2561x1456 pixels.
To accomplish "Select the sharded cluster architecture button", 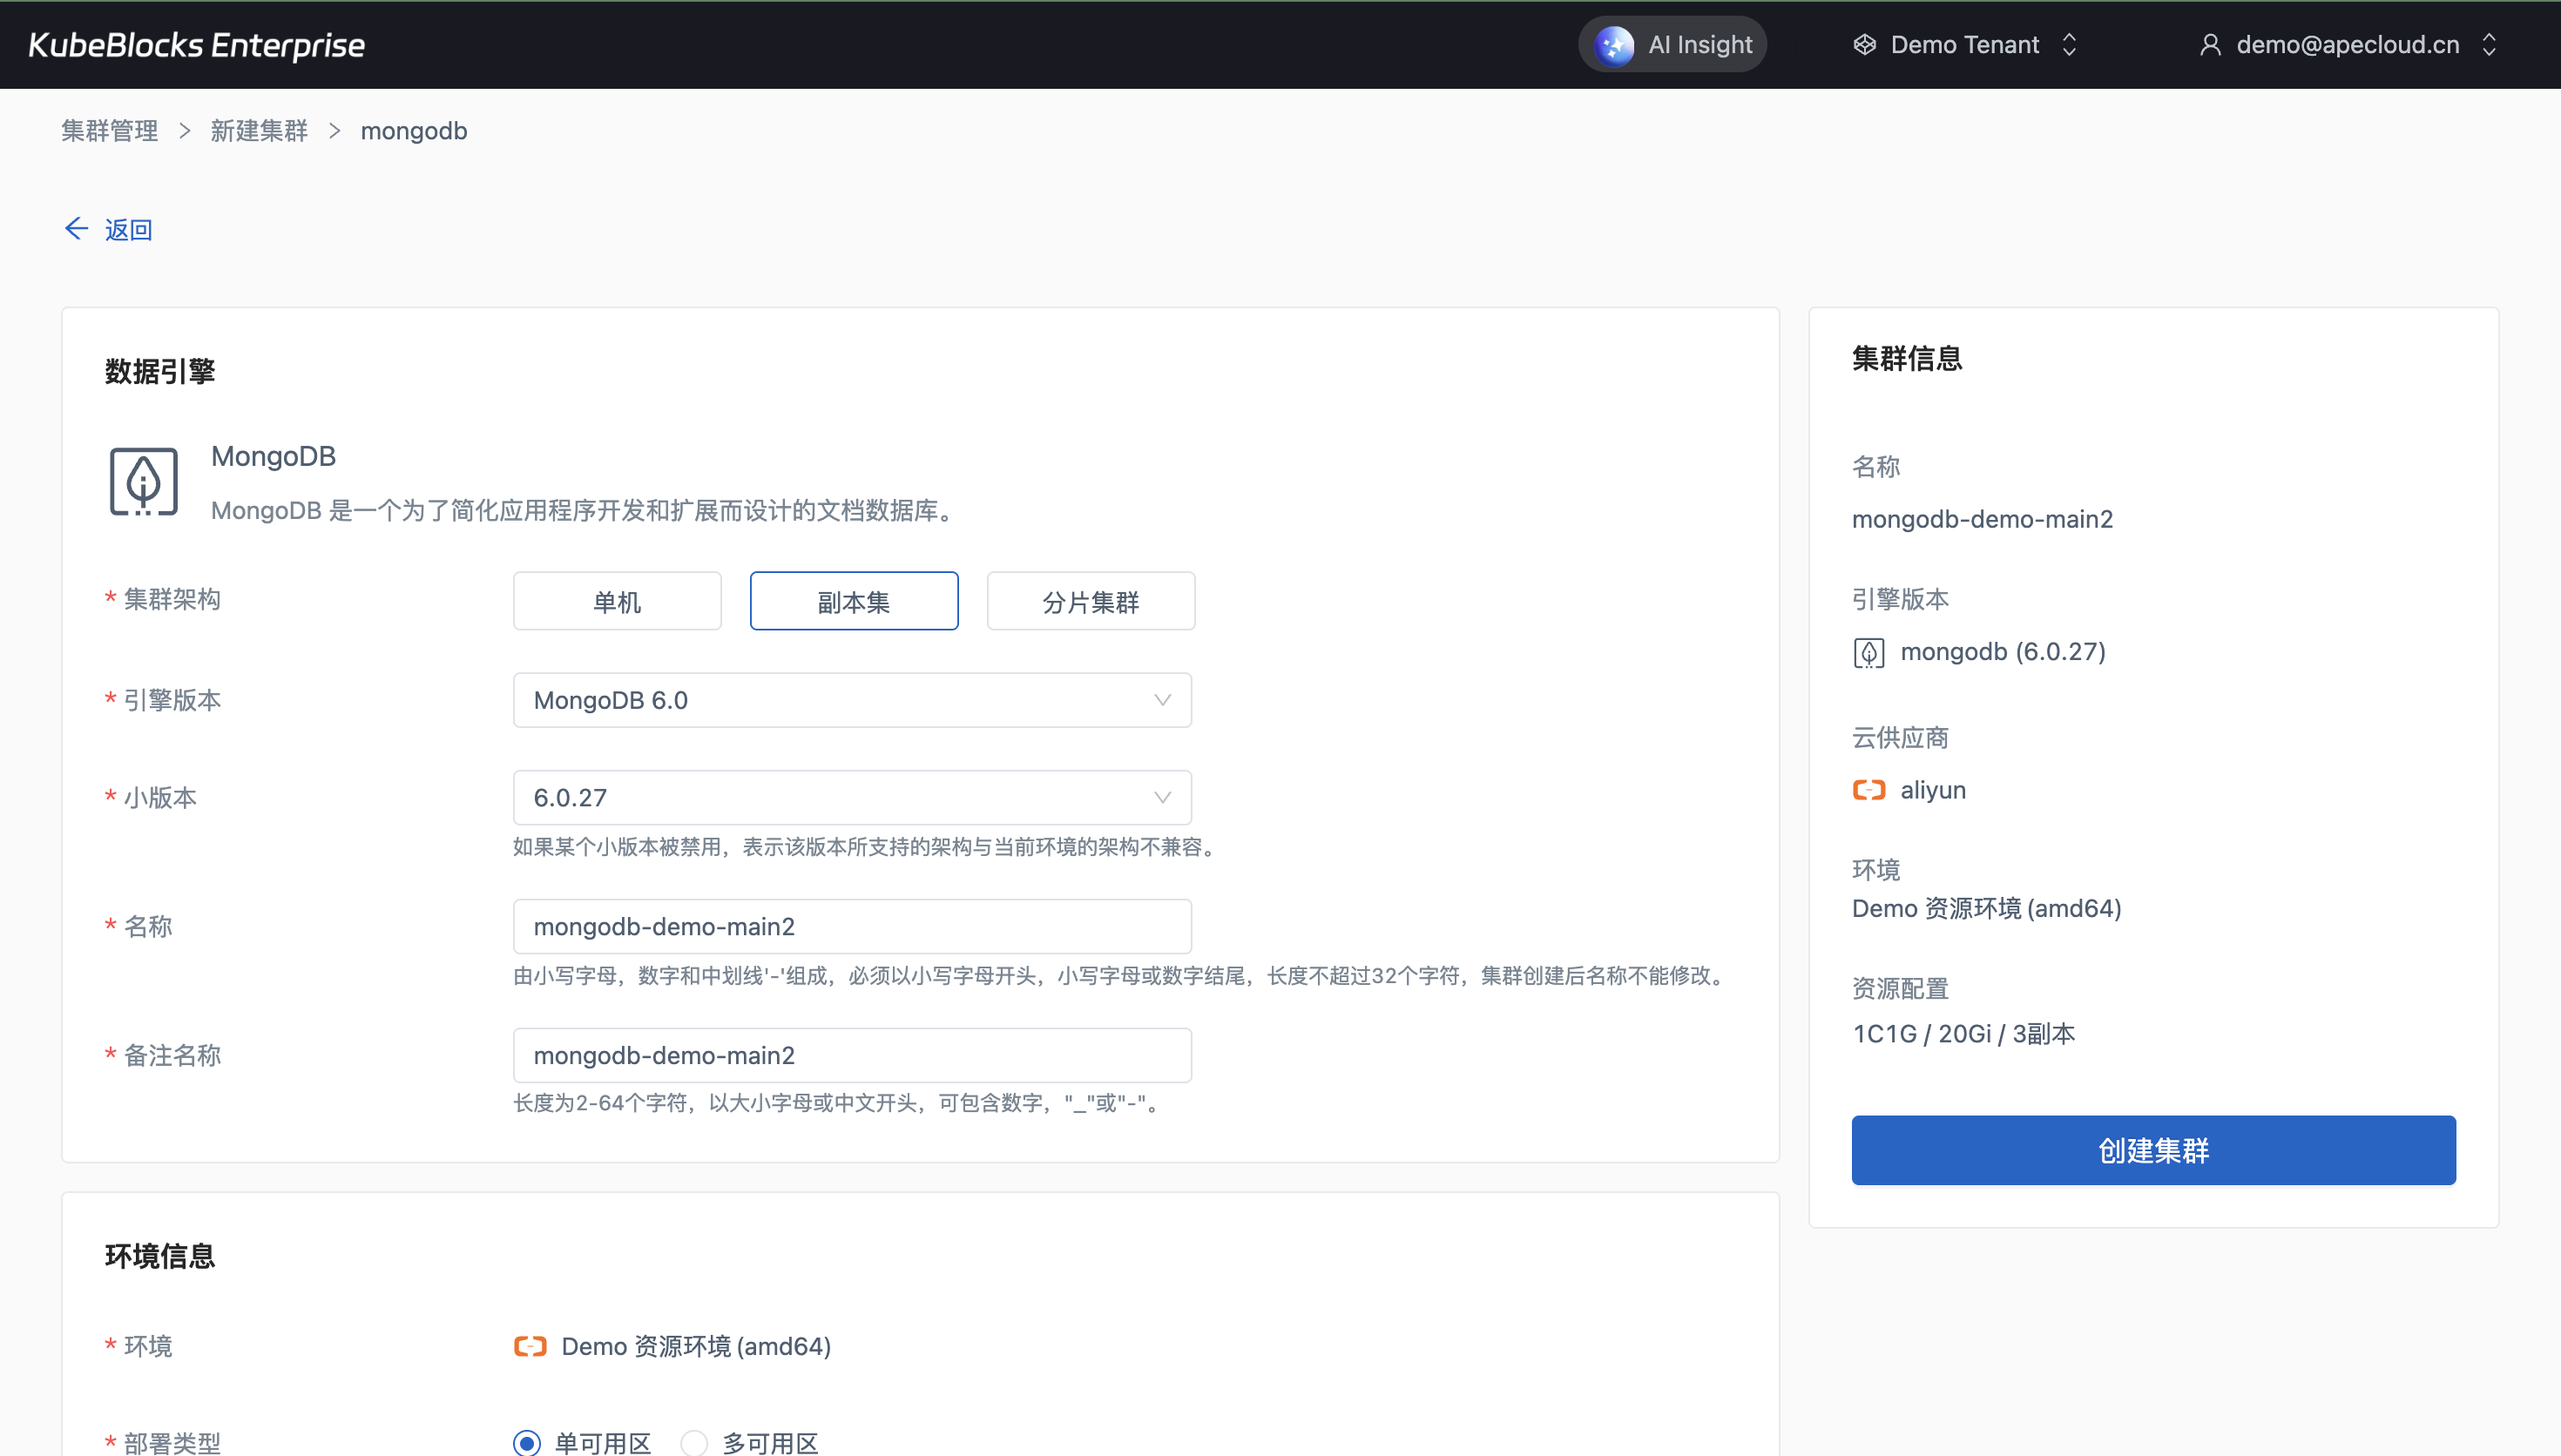I will coord(1090,601).
